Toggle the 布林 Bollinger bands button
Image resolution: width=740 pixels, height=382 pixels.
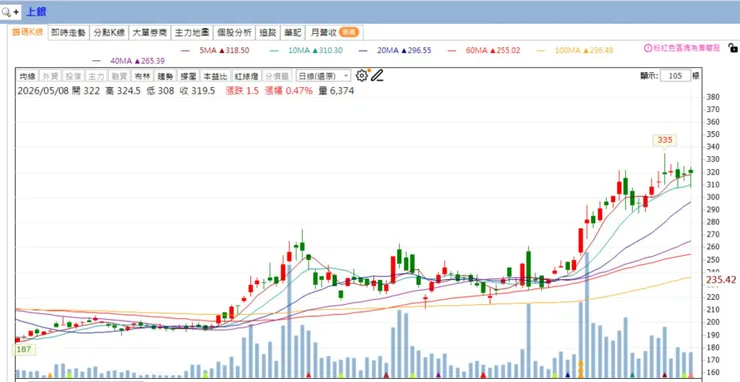(142, 76)
